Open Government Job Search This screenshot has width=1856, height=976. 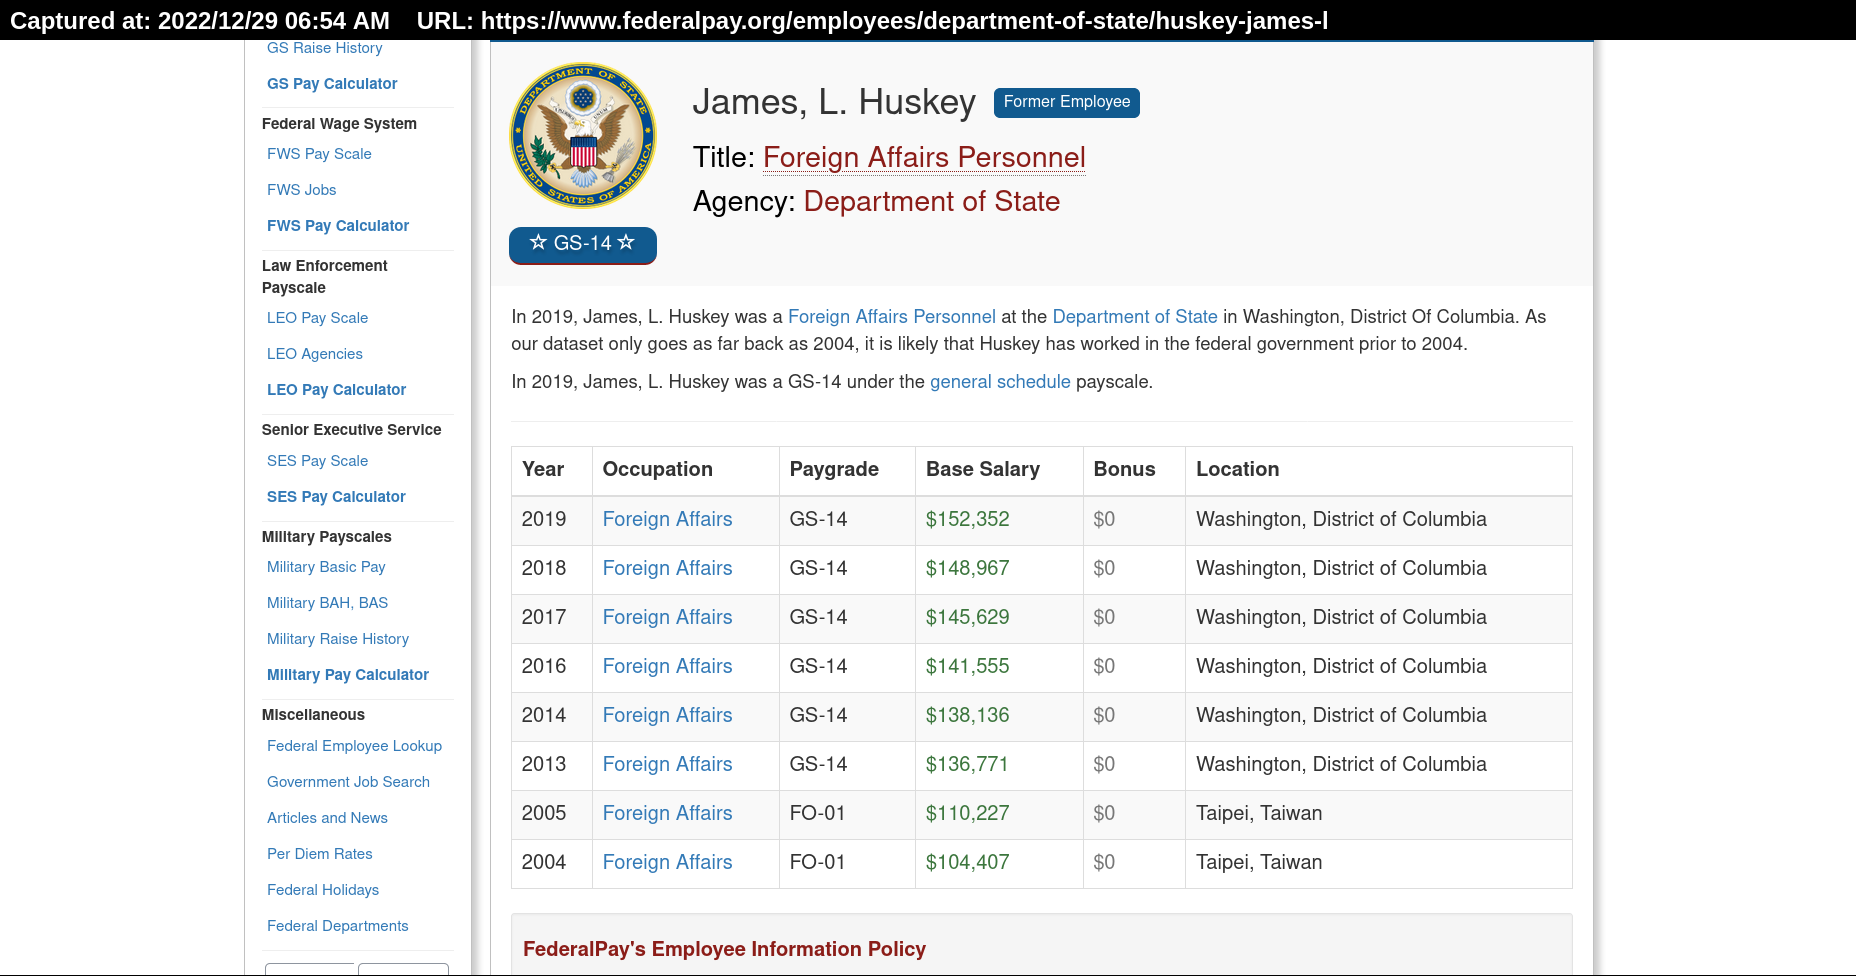coord(348,782)
